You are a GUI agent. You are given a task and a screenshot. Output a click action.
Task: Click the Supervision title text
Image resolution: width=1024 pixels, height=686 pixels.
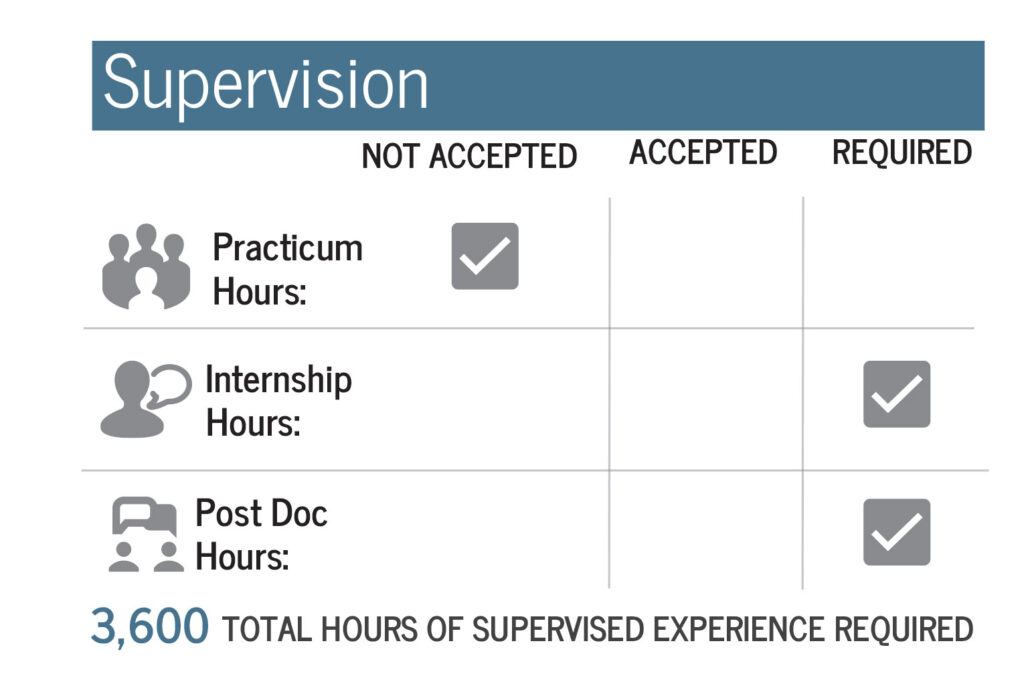click(x=265, y=84)
